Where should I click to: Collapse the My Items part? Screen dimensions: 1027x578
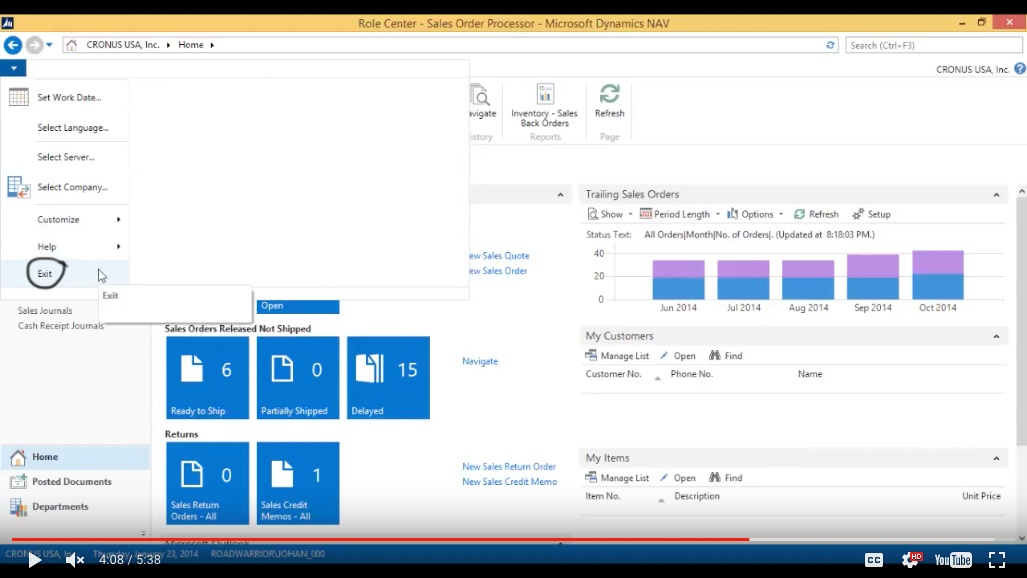coord(996,458)
